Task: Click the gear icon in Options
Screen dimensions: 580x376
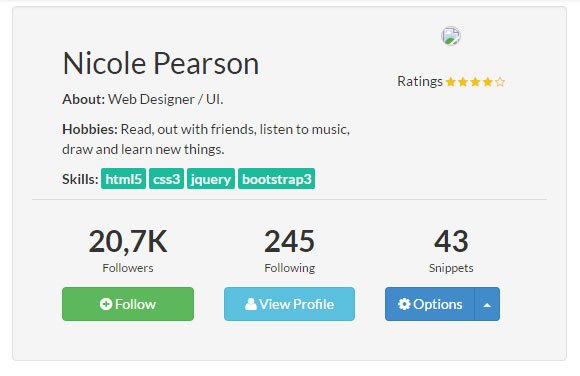Action: point(404,304)
